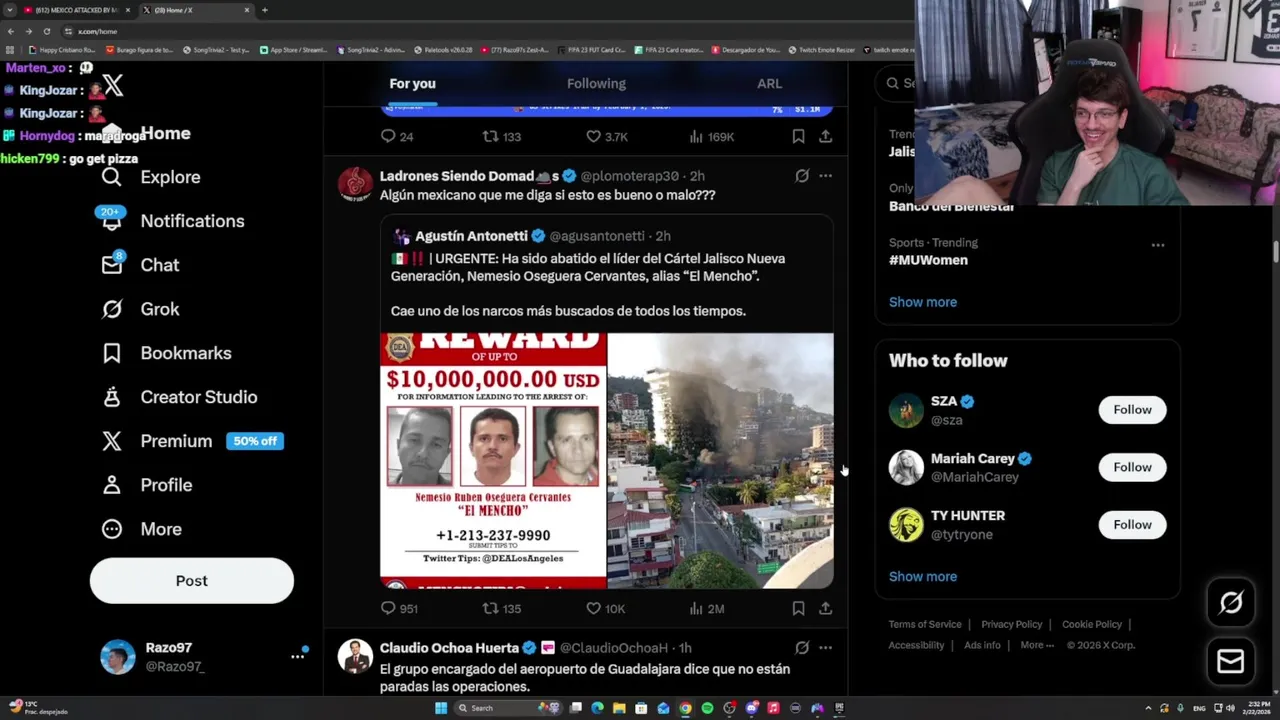Reply to Ladrones Siendo Domados post (951 replies)
This screenshot has width=1280, height=720.
tap(399, 608)
